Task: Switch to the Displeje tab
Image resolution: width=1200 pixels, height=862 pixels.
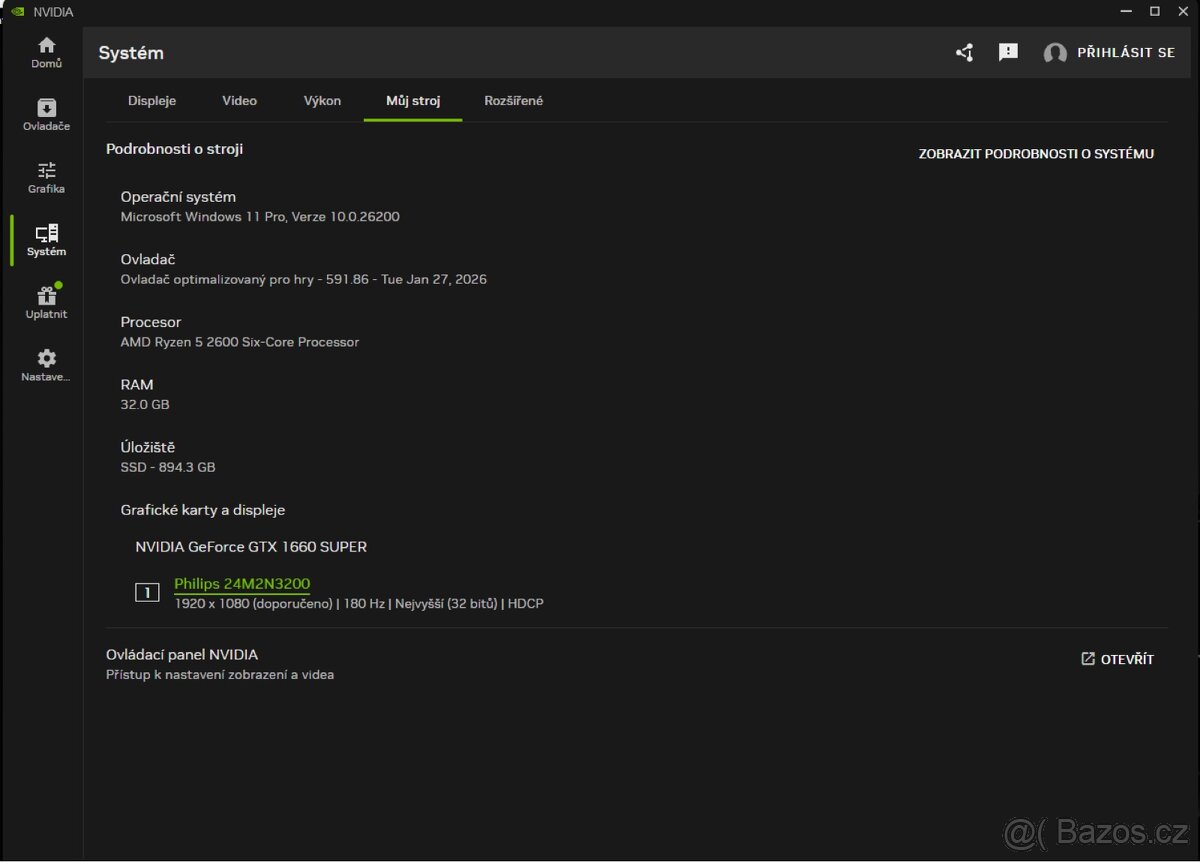Action: pyautogui.click(x=152, y=101)
